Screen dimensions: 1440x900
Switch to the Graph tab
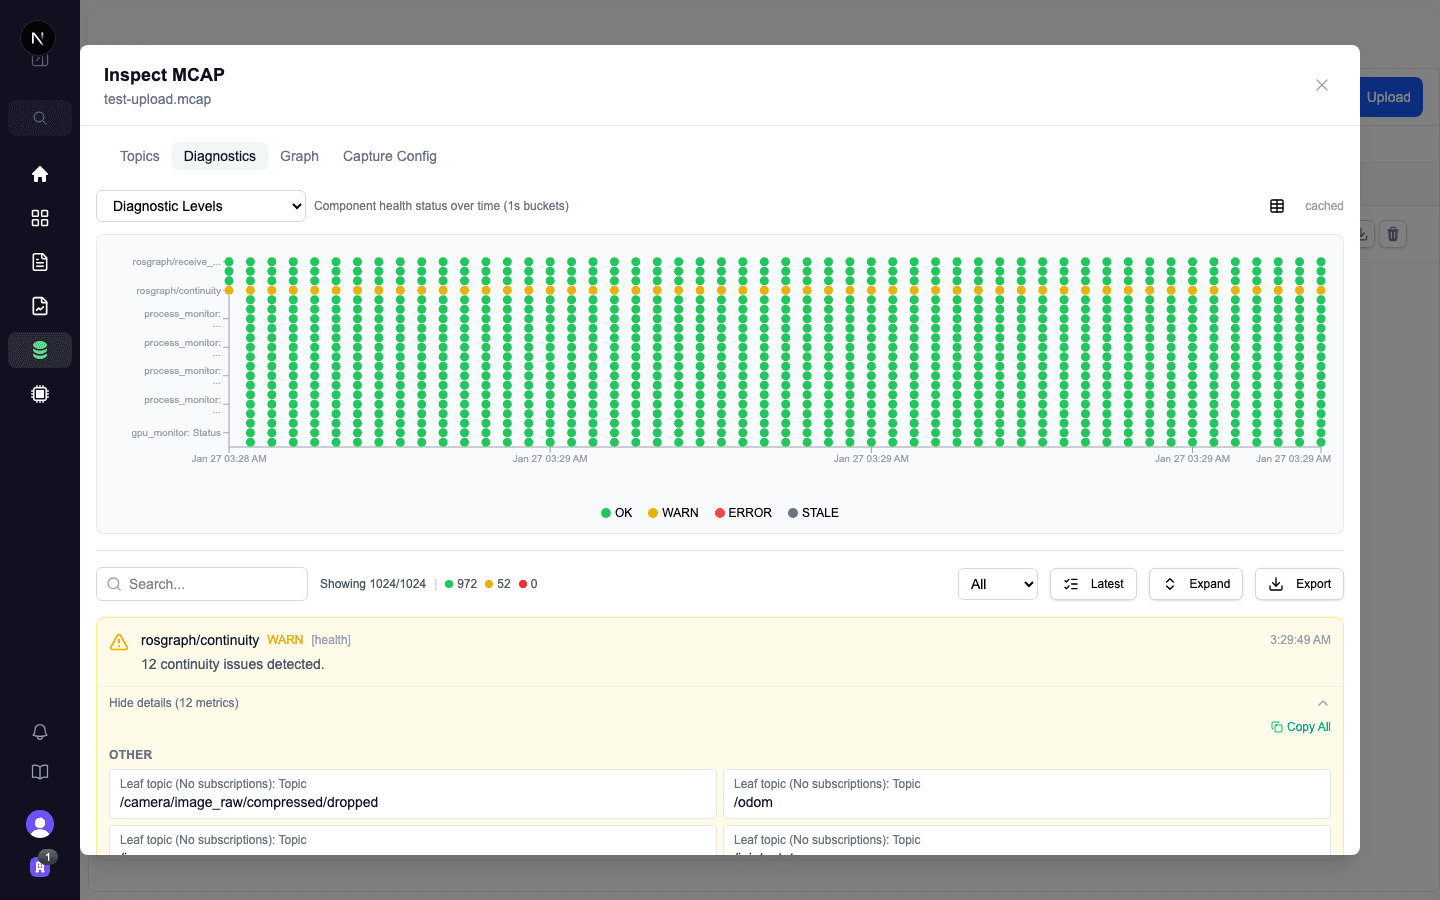299,156
